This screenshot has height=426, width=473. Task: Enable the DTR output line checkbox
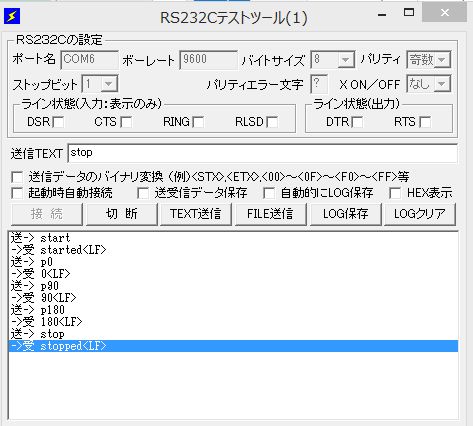(x=357, y=122)
